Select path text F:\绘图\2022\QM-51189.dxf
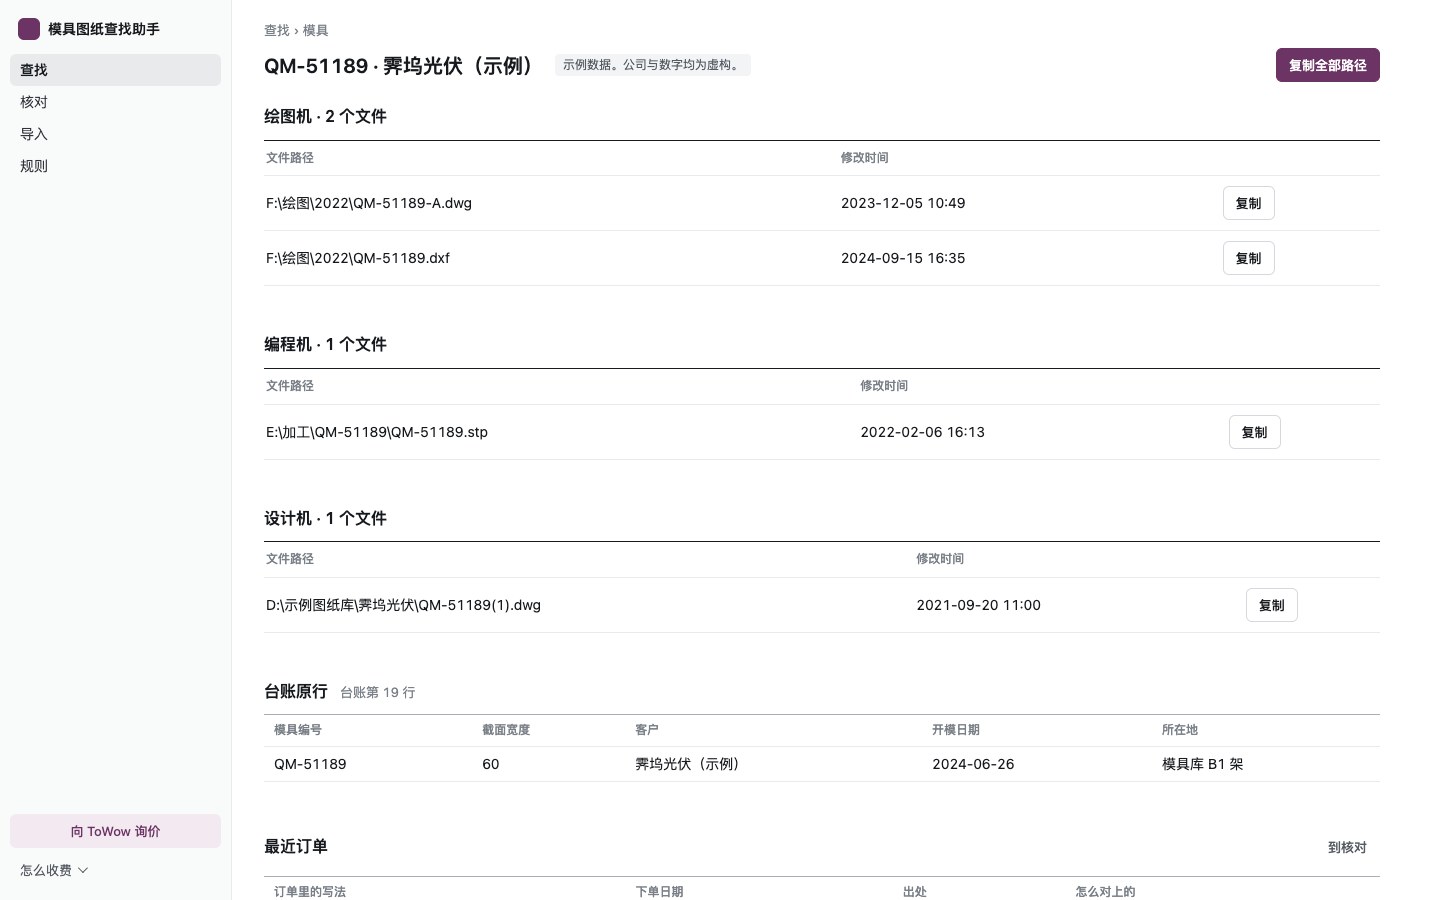 pyautogui.click(x=358, y=258)
